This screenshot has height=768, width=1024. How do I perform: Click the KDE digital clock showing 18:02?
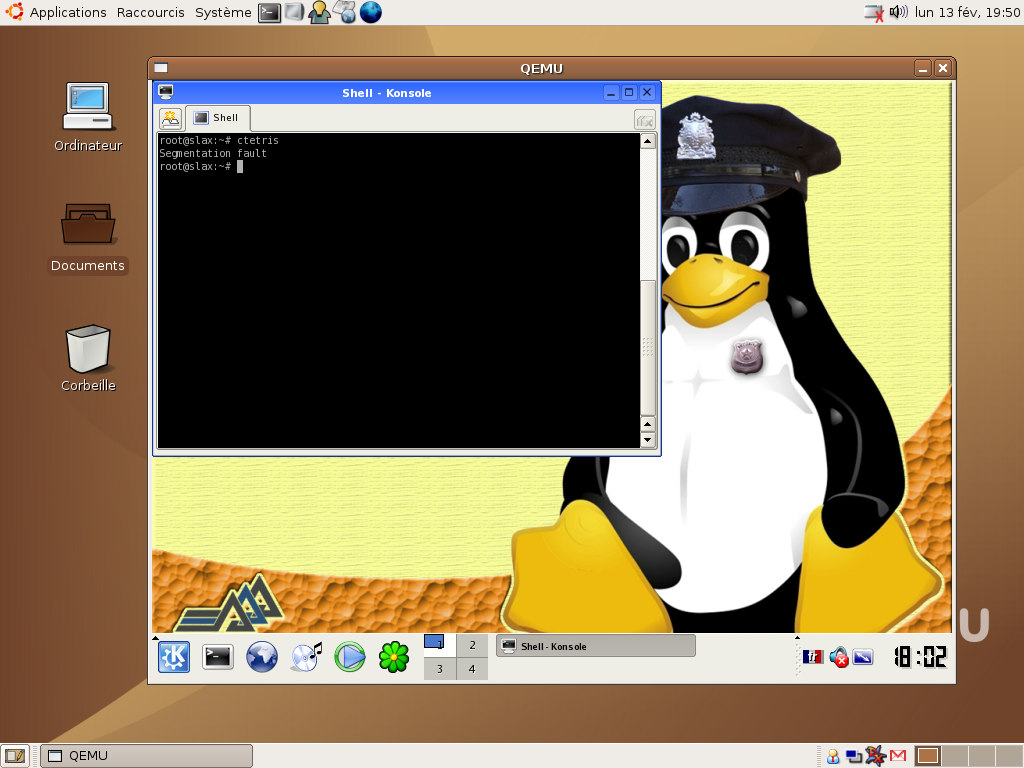point(920,657)
